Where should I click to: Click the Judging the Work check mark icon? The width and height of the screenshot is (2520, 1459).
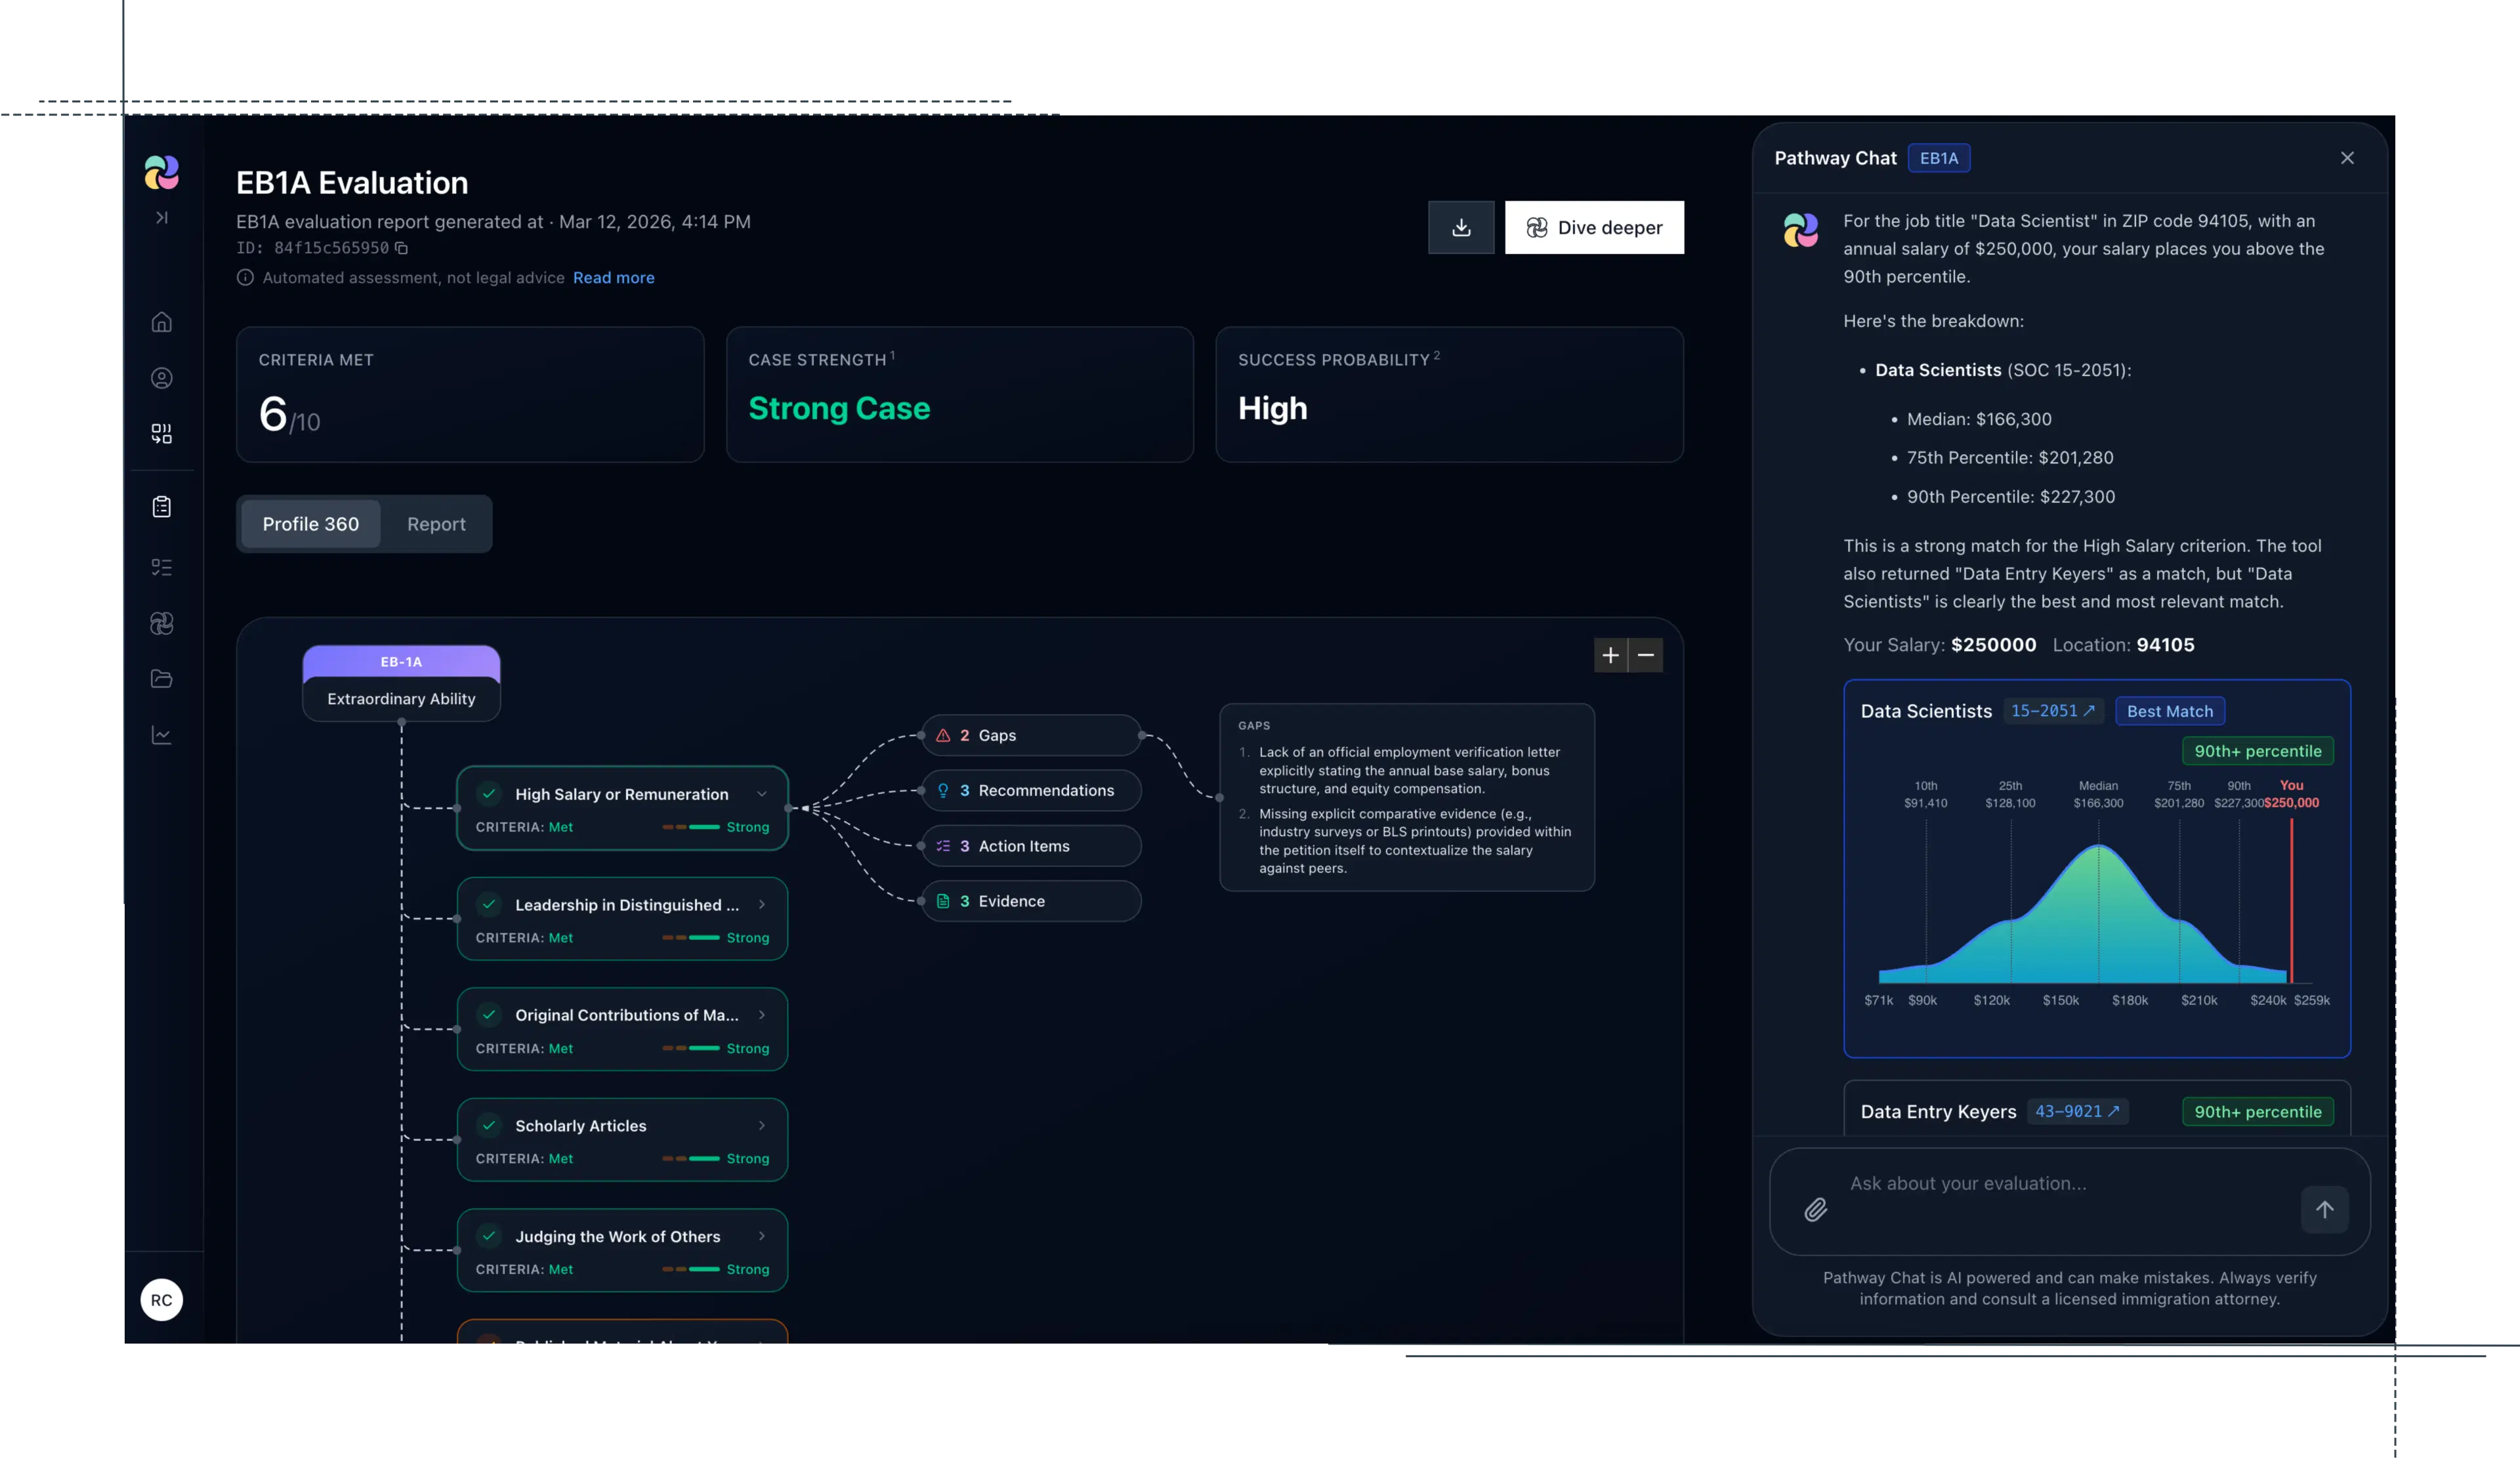489,1236
